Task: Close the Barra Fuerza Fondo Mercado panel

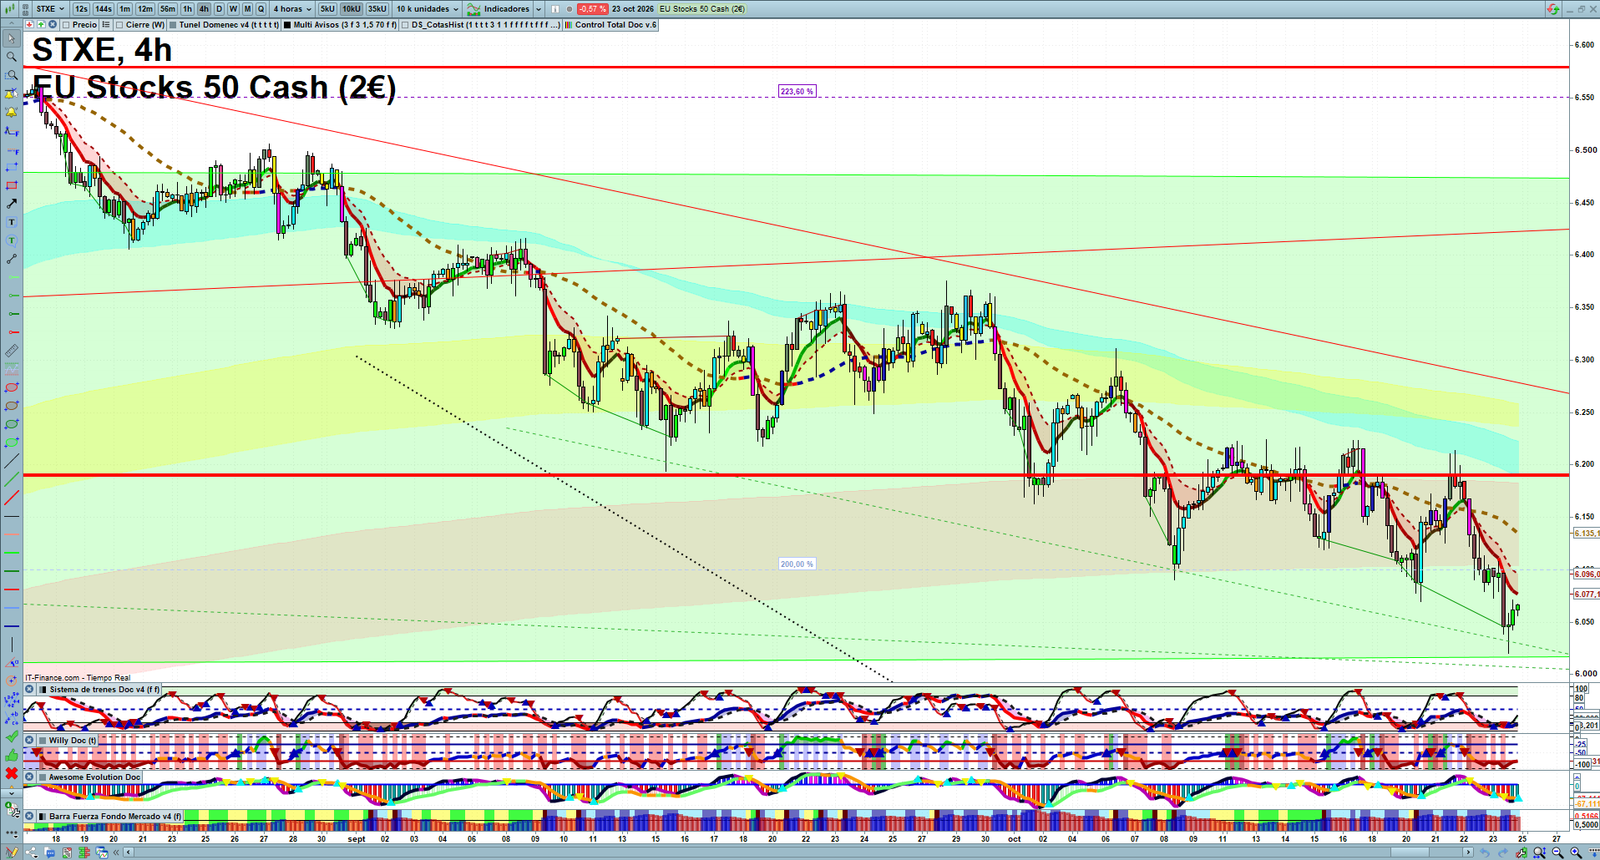Action: (x=29, y=816)
